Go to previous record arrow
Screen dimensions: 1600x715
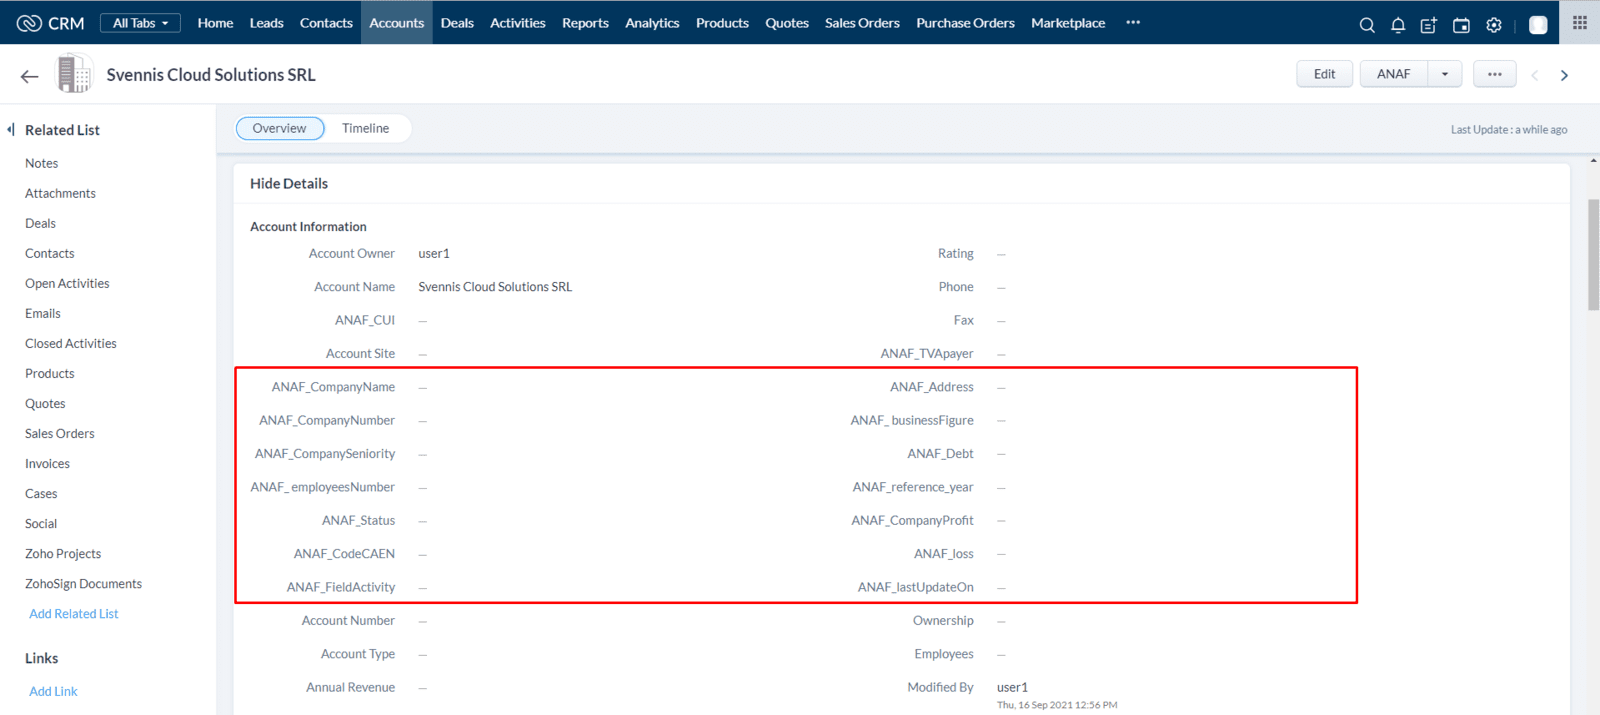(1535, 75)
